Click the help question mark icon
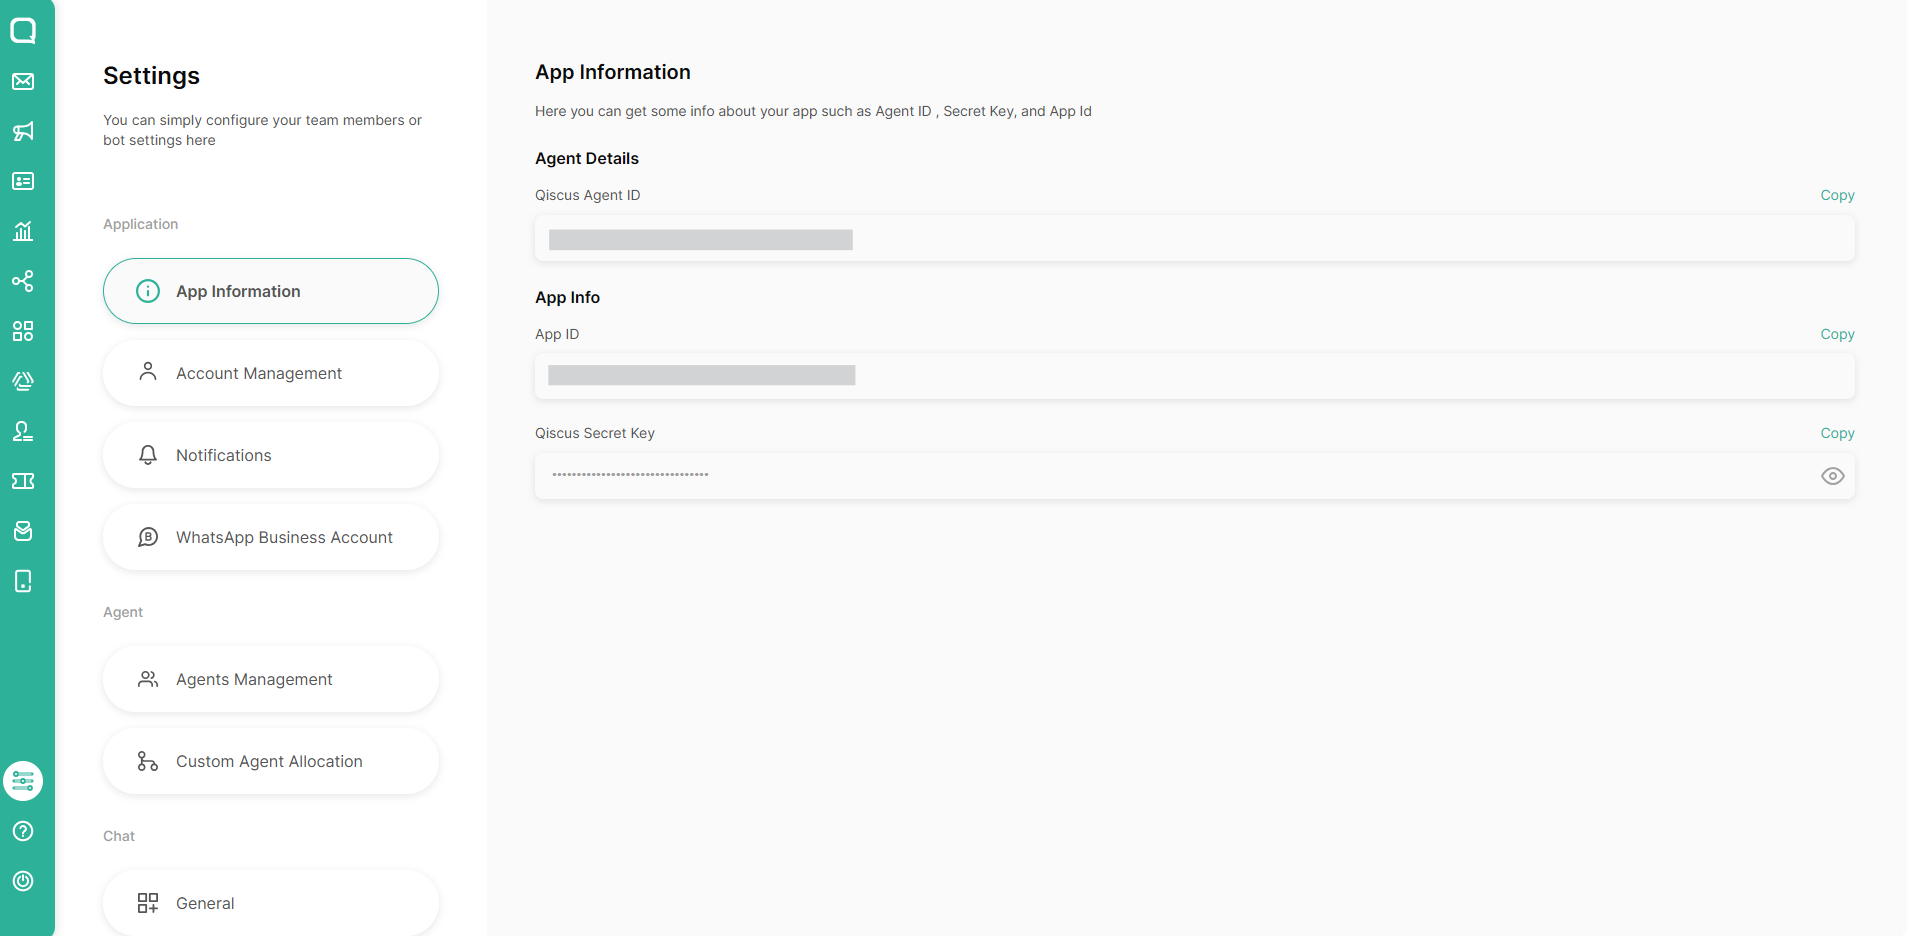This screenshot has width=1907, height=936. coord(23,831)
